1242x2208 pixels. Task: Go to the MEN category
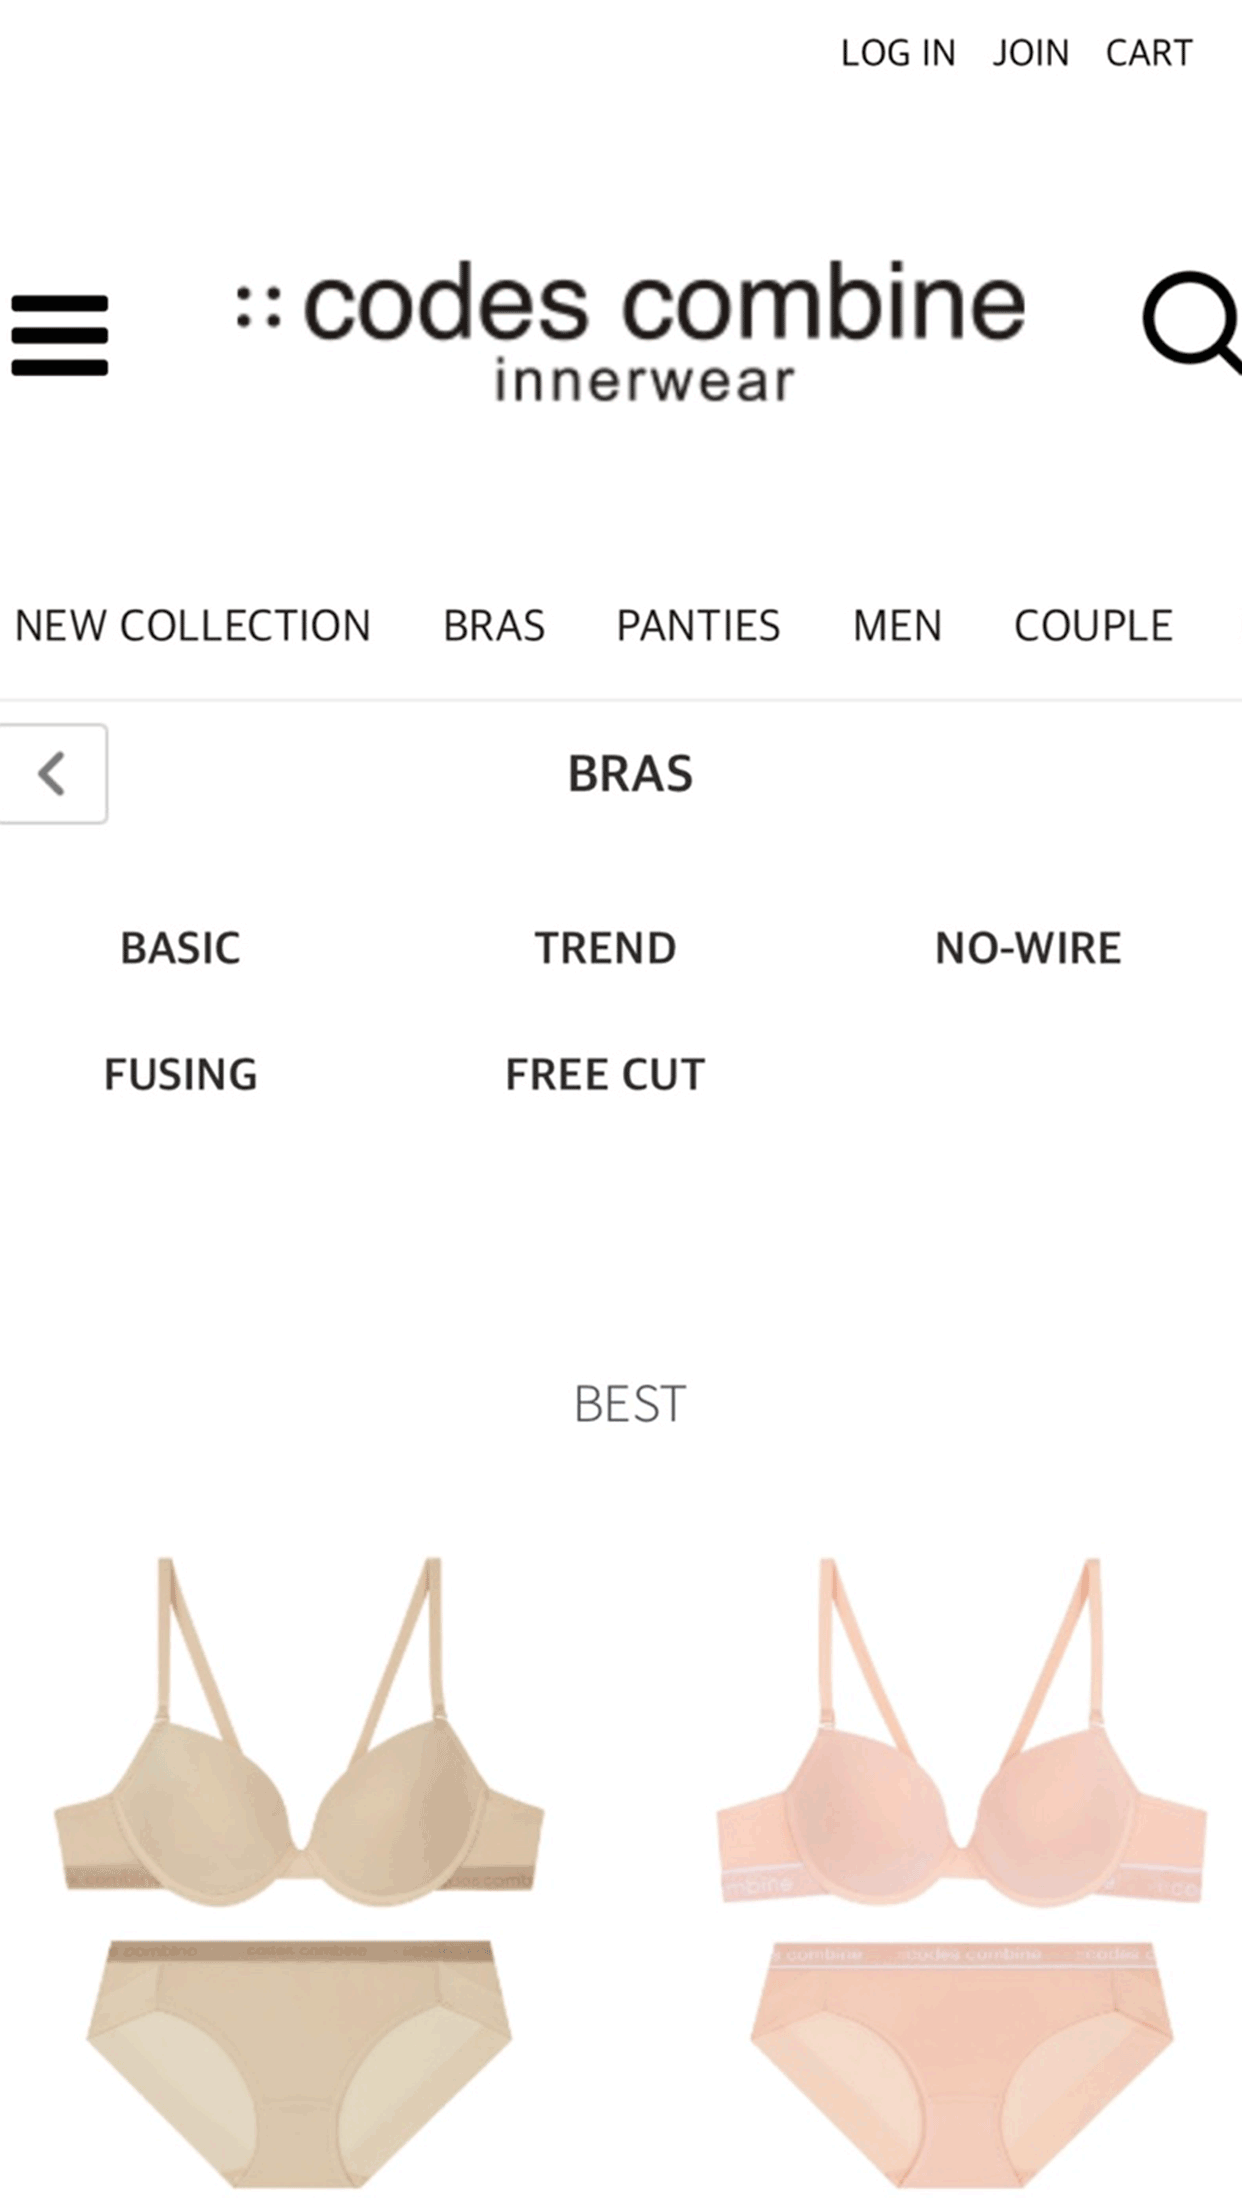tap(897, 626)
